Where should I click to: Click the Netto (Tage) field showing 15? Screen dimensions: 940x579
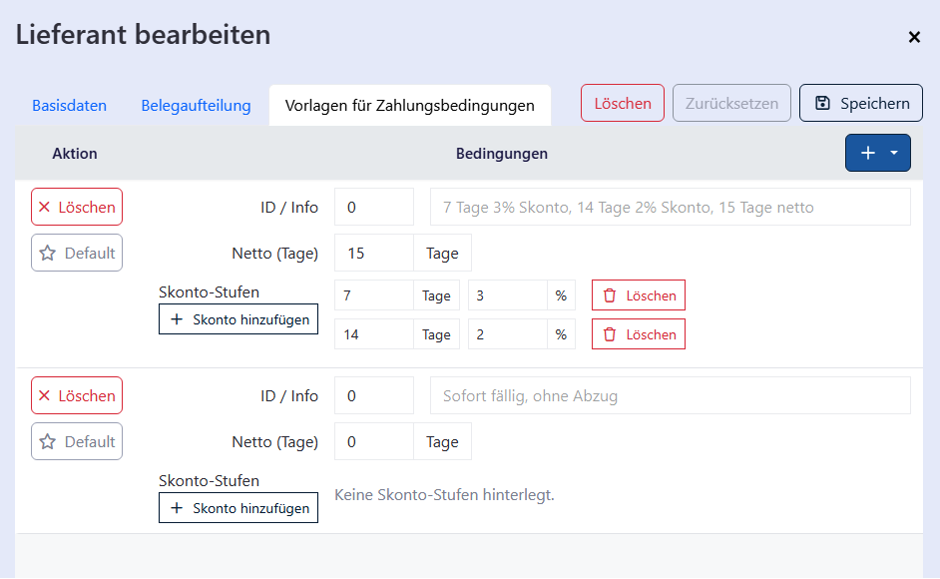tap(373, 253)
